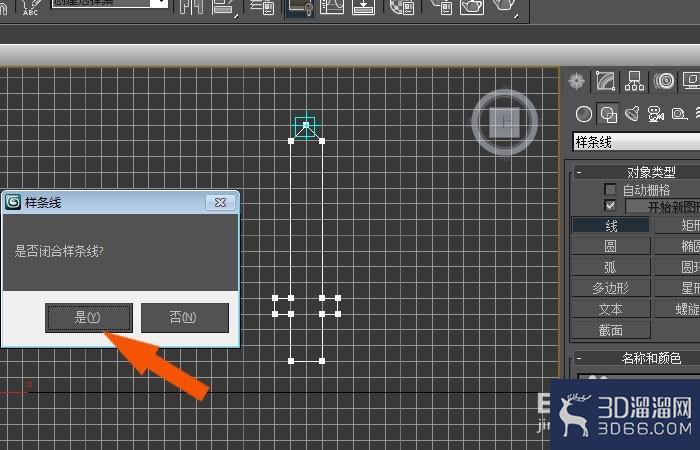Click the 线 shape button

point(611,226)
